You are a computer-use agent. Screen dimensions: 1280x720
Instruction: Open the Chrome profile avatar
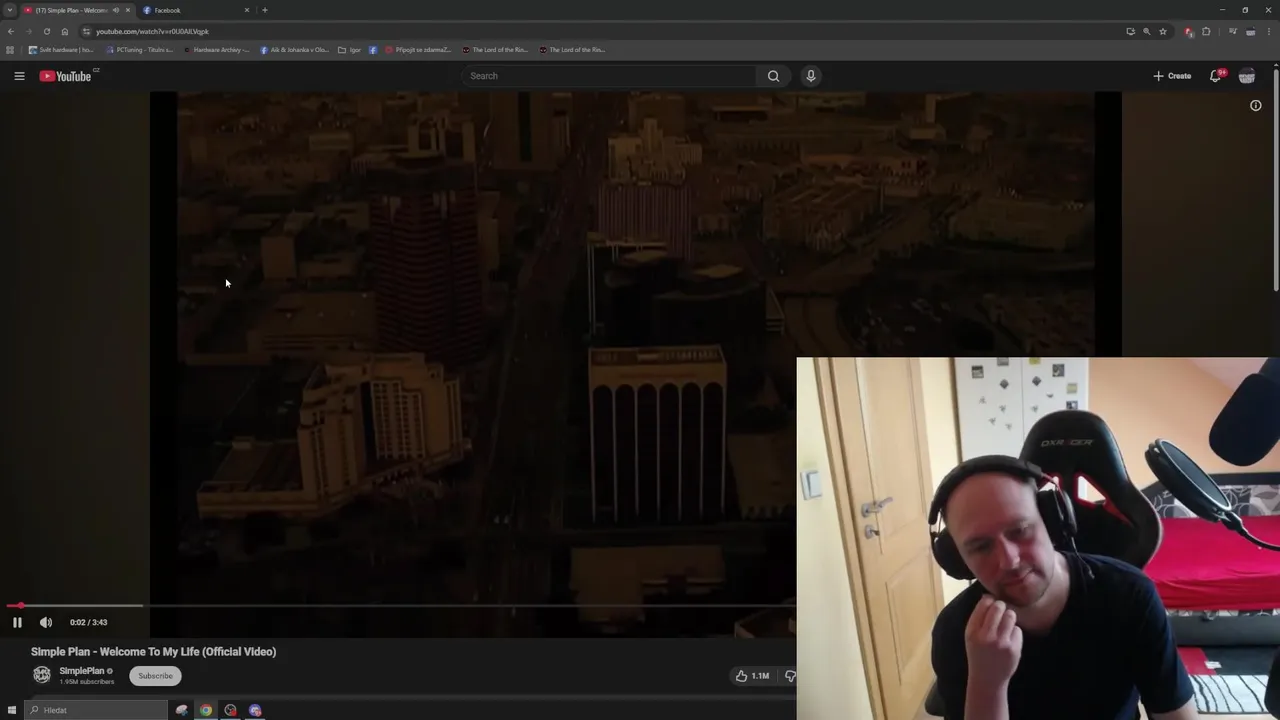pos(1250,31)
